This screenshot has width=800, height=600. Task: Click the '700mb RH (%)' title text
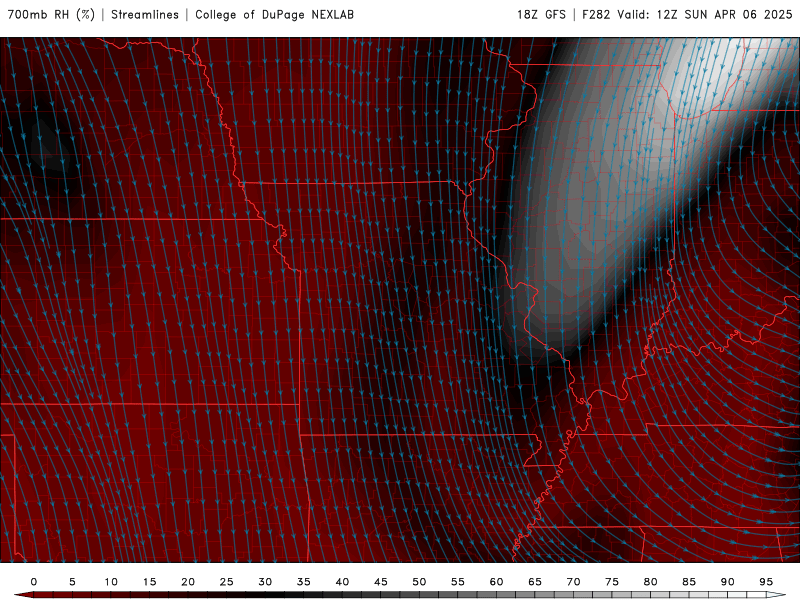click(51, 15)
